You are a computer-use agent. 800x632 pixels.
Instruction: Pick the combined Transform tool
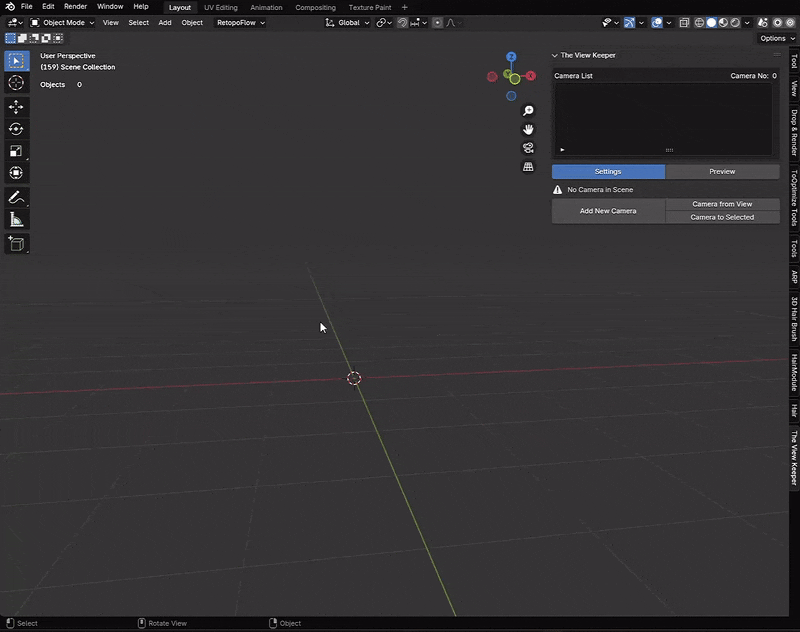[x=16, y=173]
